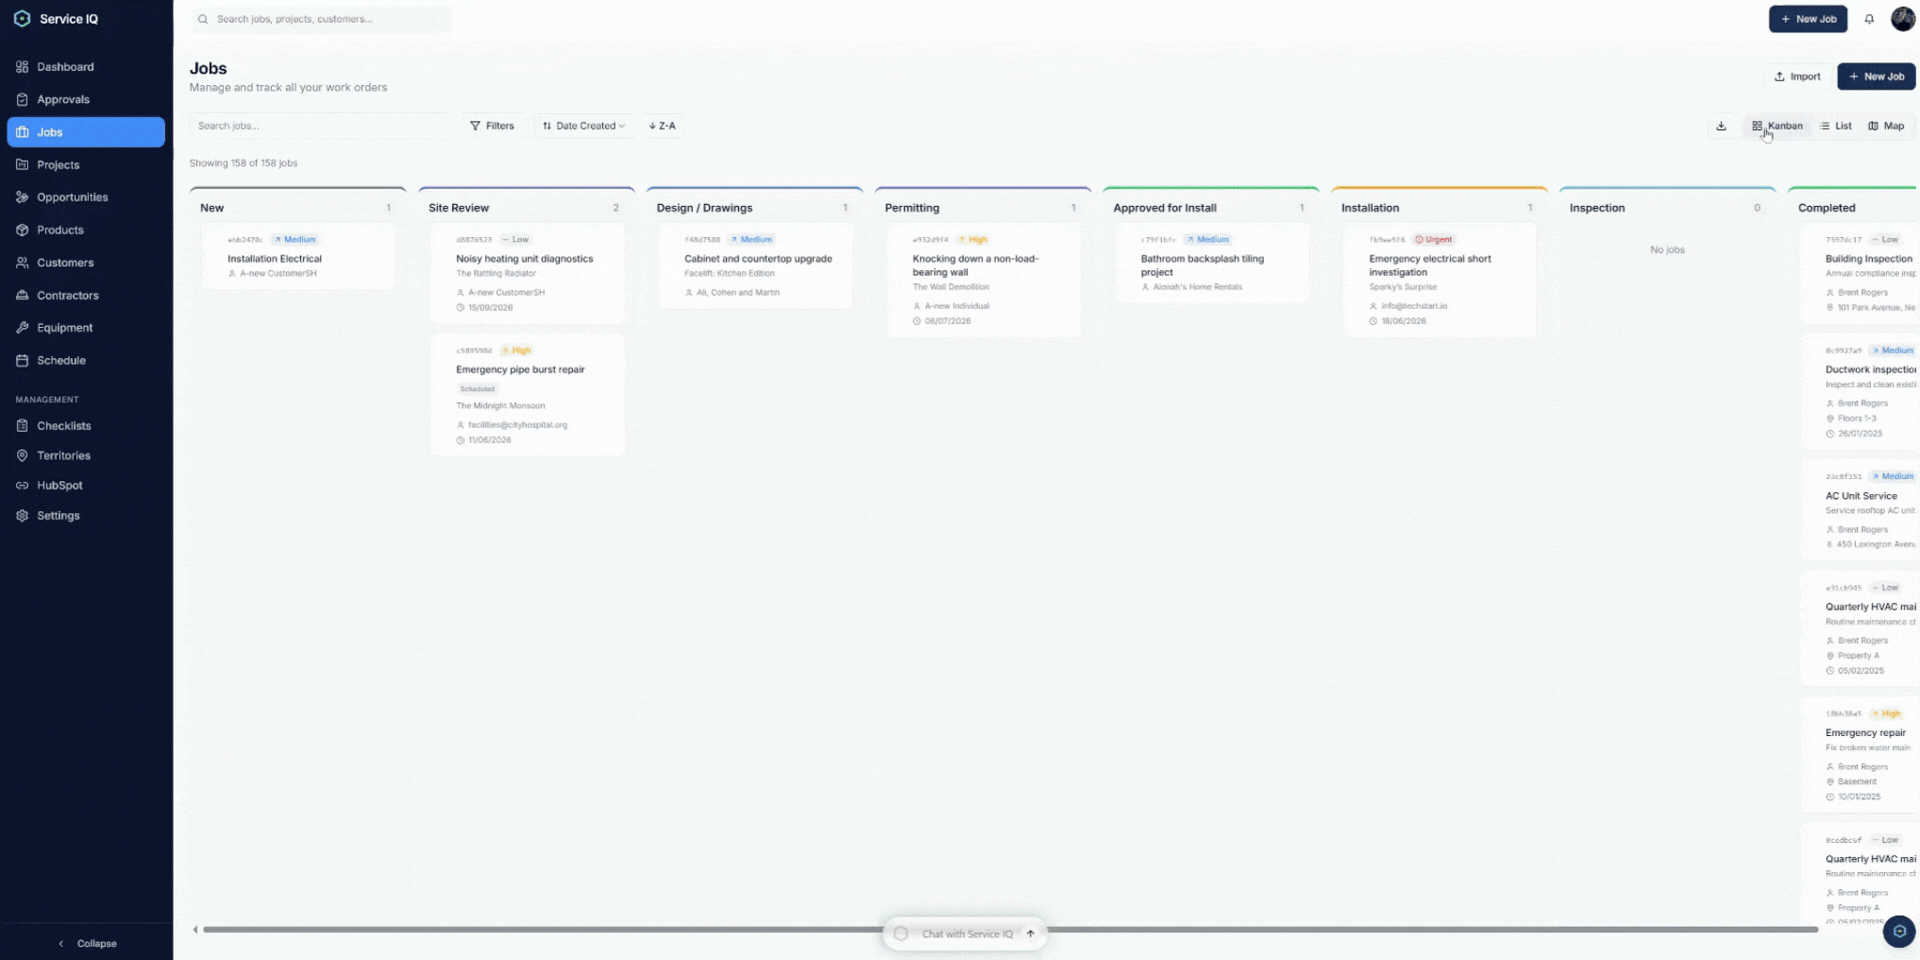Screen dimensions: 1920x960
Task: Switch to List view
Action: [x=1836, y=126]
